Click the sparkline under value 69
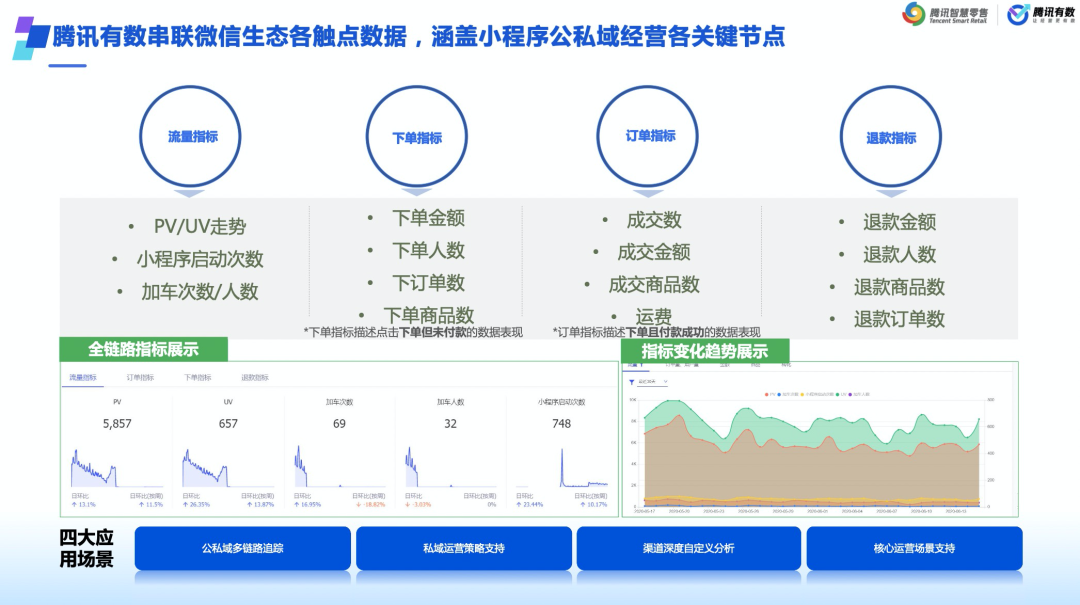1080x605 pixels. pos(339,466)
